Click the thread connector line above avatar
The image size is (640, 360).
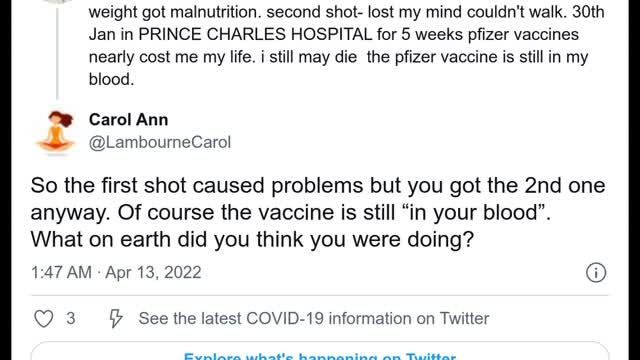(x=57, y=53)
